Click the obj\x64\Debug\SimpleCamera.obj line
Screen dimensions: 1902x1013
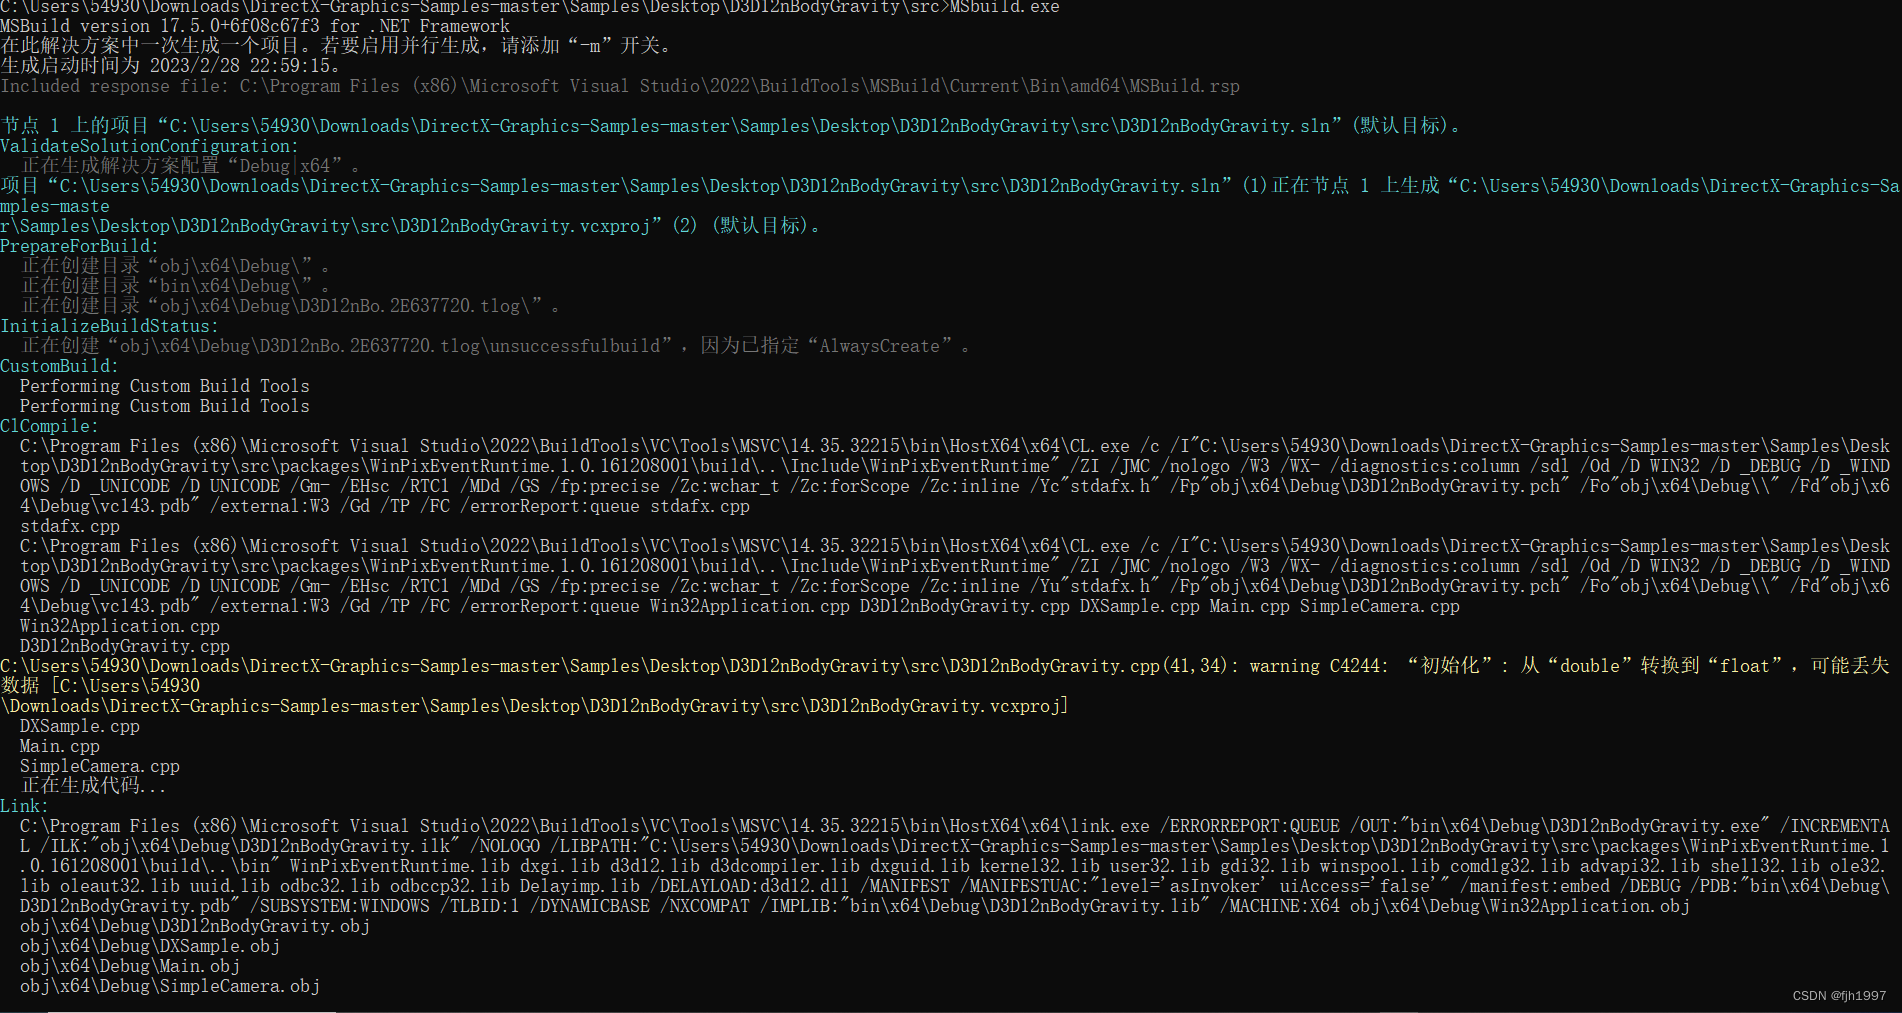click(x=170, y=986)
